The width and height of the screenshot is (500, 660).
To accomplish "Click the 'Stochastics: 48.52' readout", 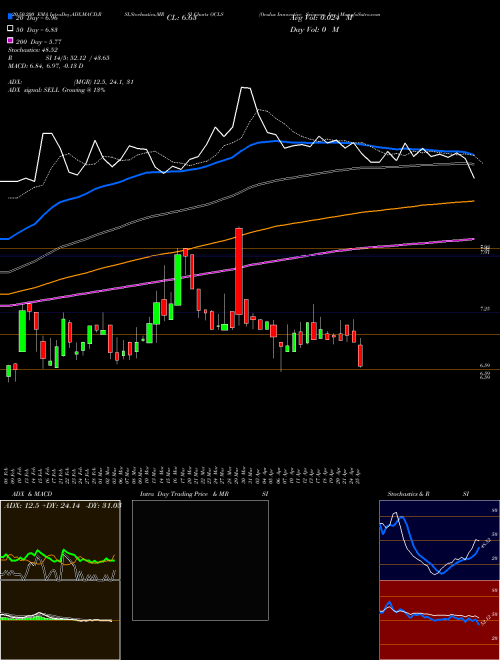I will click(32, 50).
